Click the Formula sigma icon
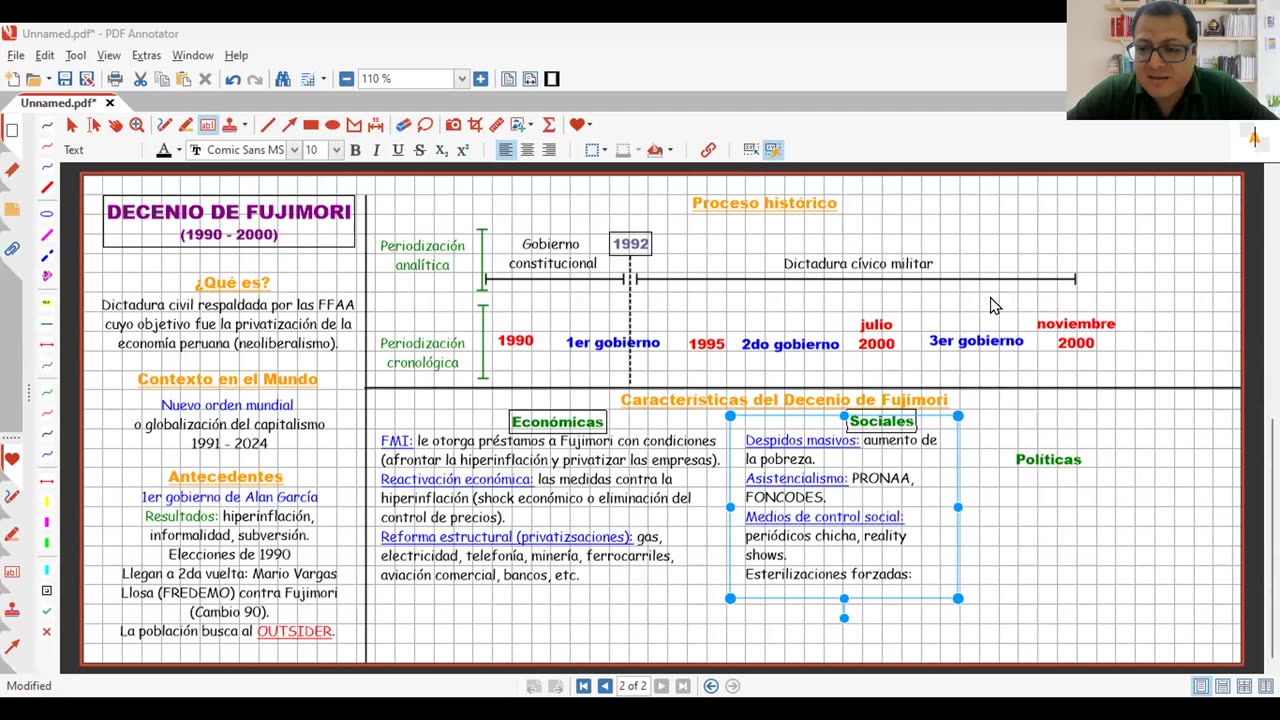 548,125
